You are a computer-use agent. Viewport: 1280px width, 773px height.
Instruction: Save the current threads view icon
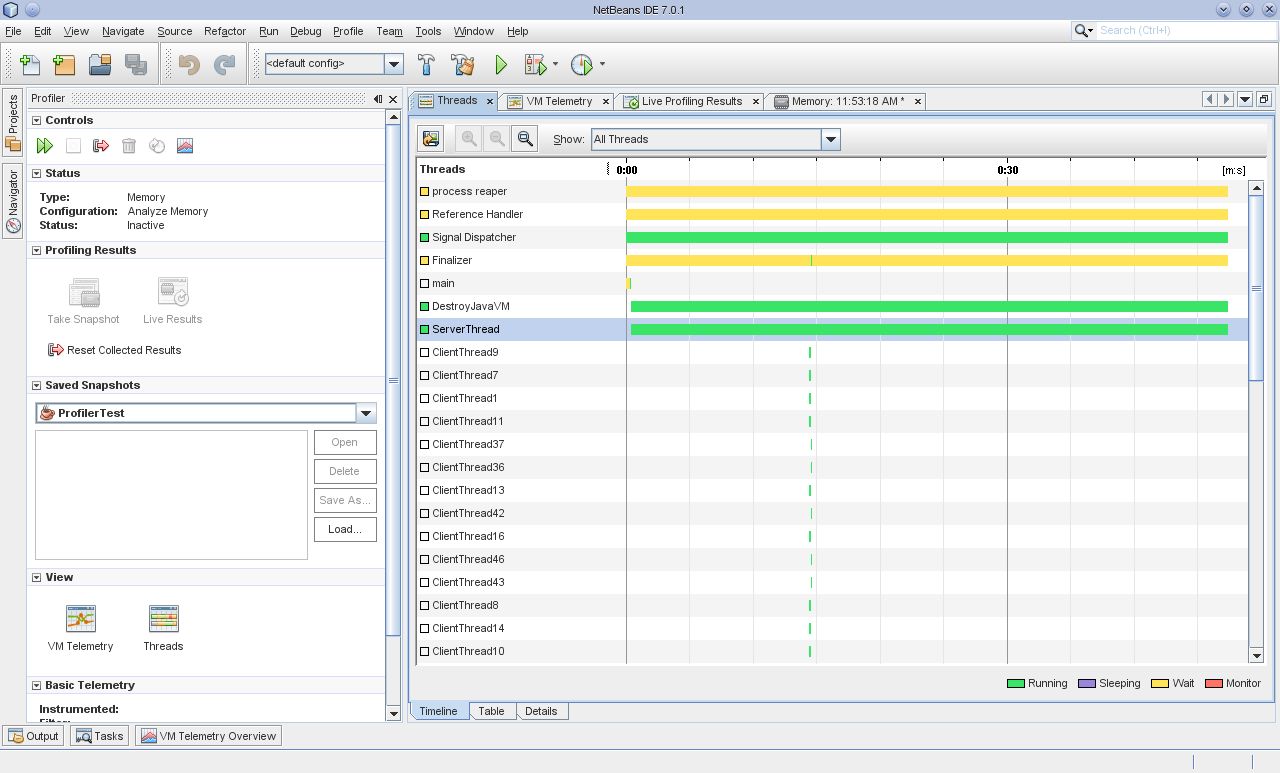tap(431, 139)
